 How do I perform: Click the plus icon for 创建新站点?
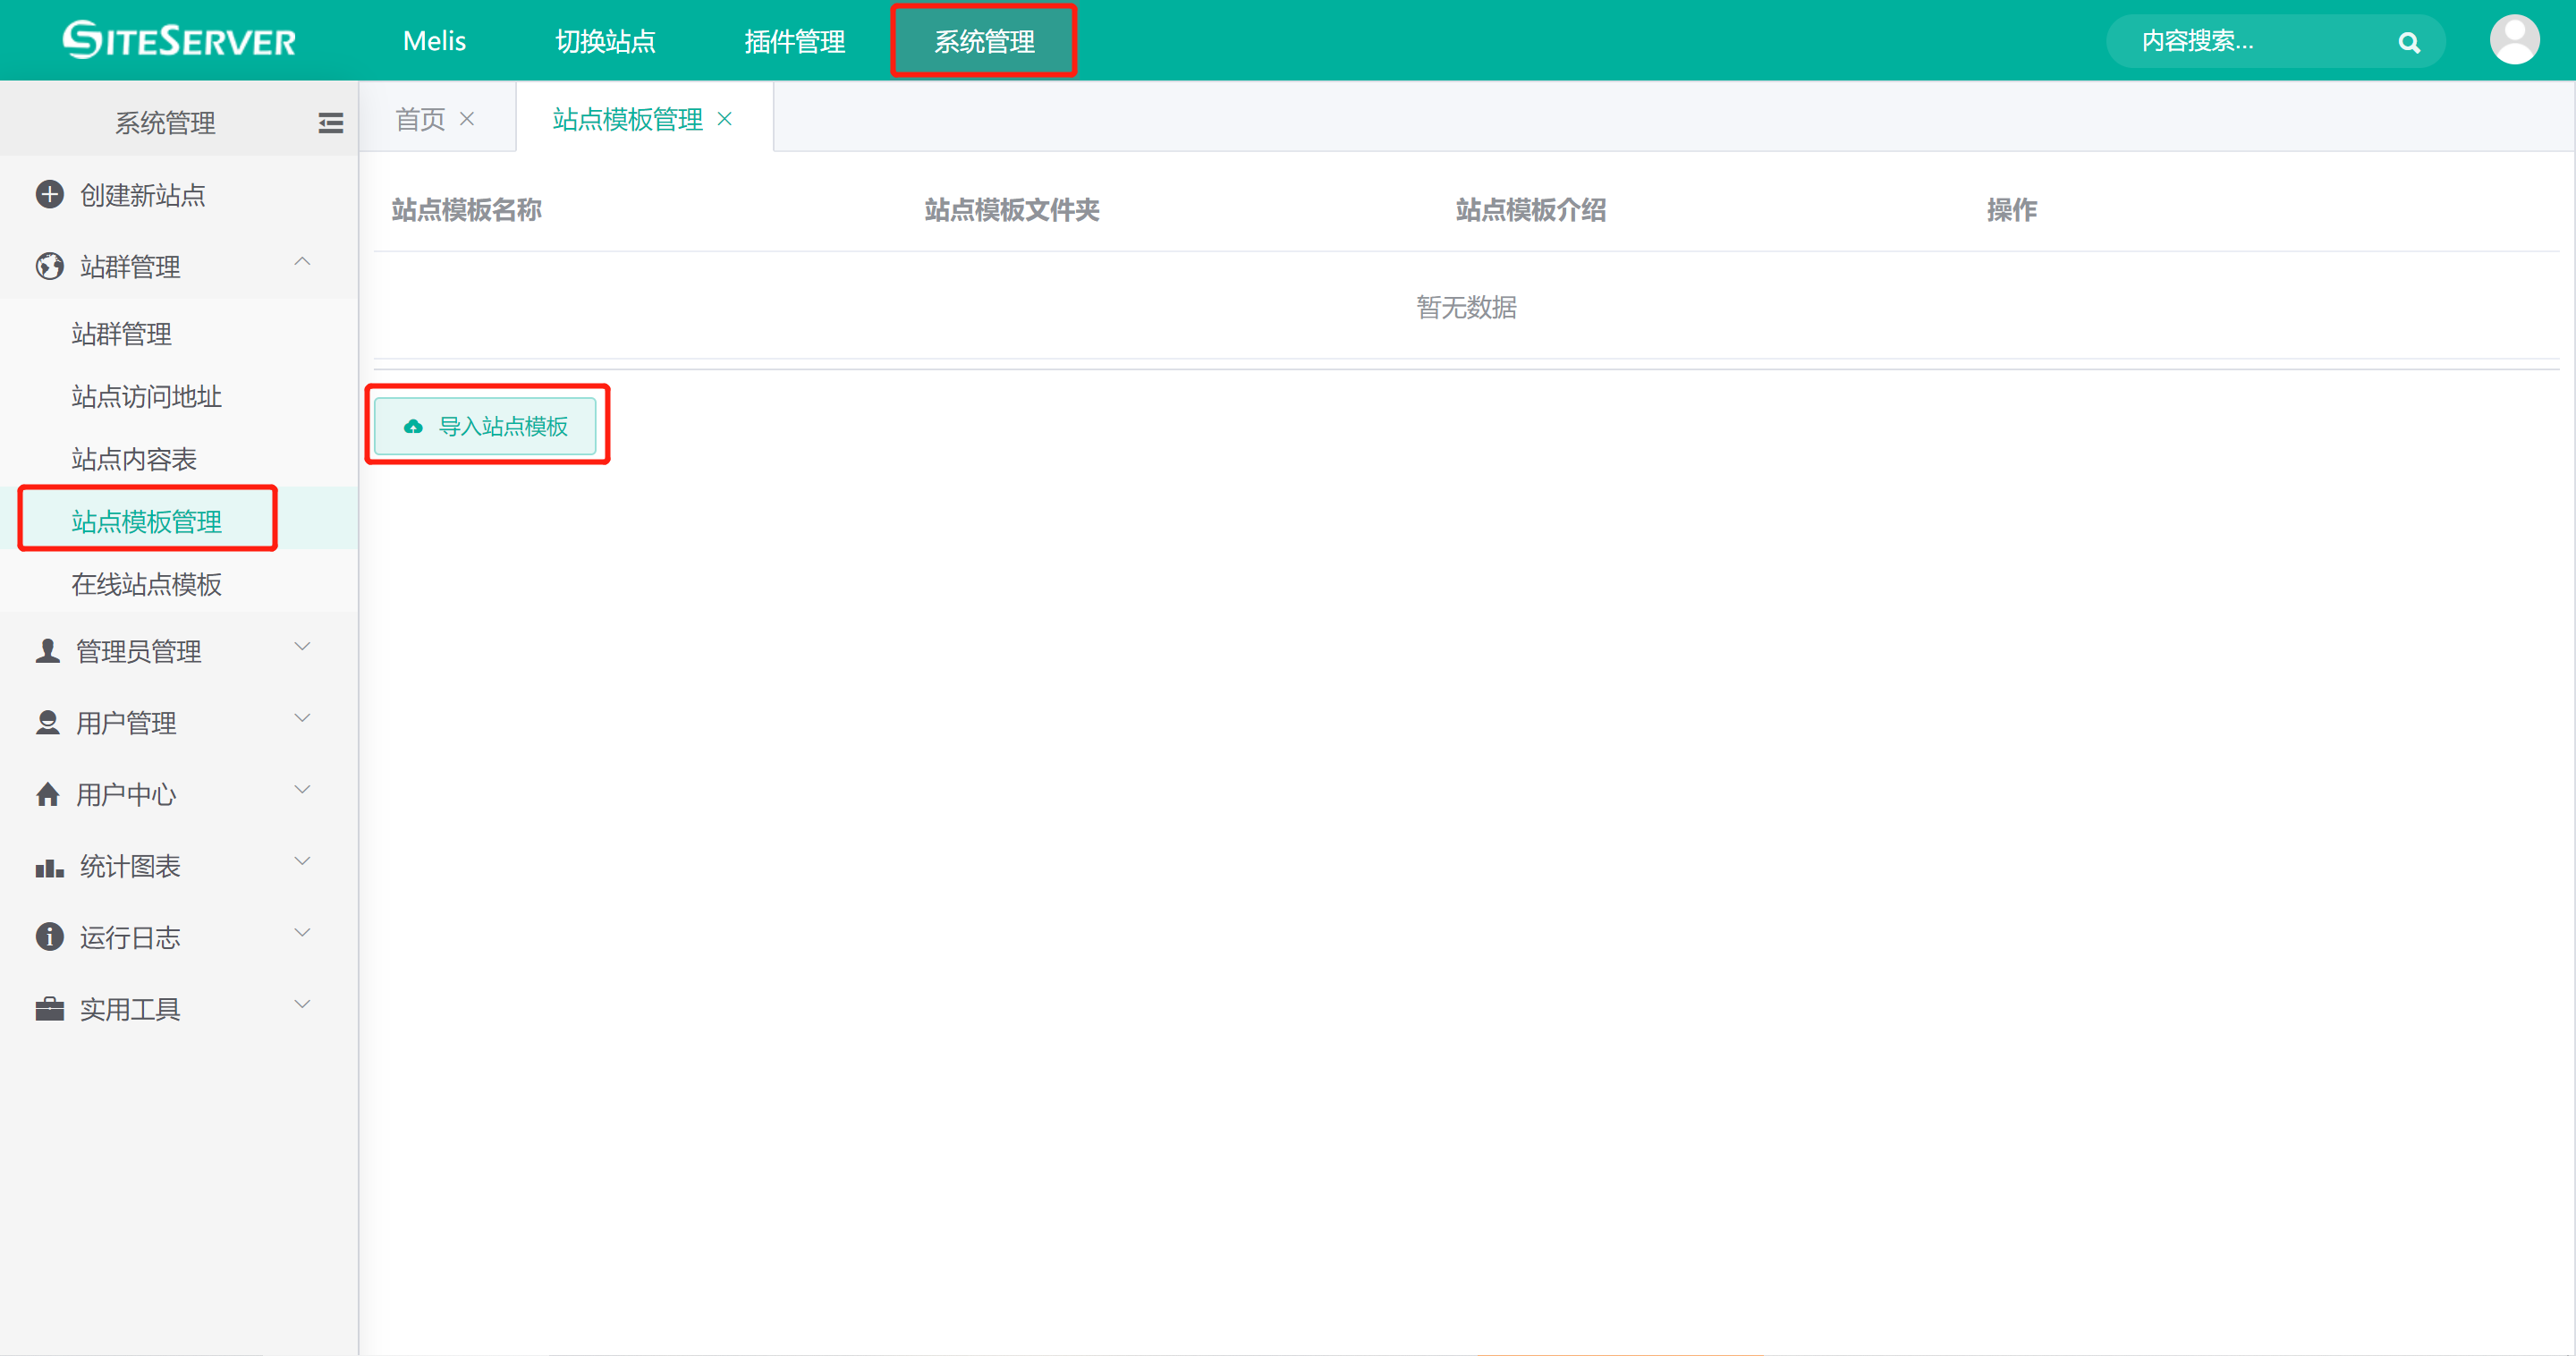(x=49, y=194)
